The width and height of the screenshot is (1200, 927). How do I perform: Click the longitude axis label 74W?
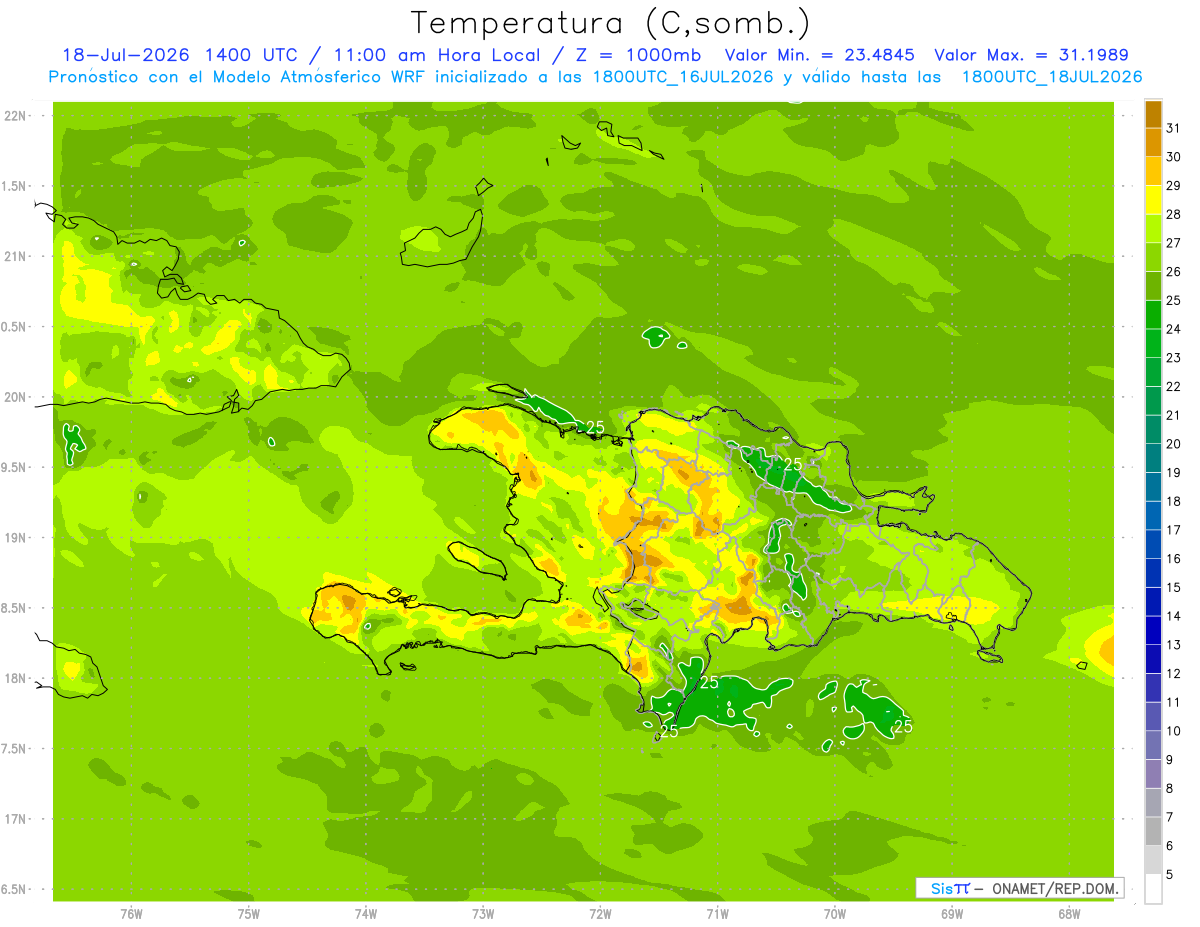pos(365,914)
